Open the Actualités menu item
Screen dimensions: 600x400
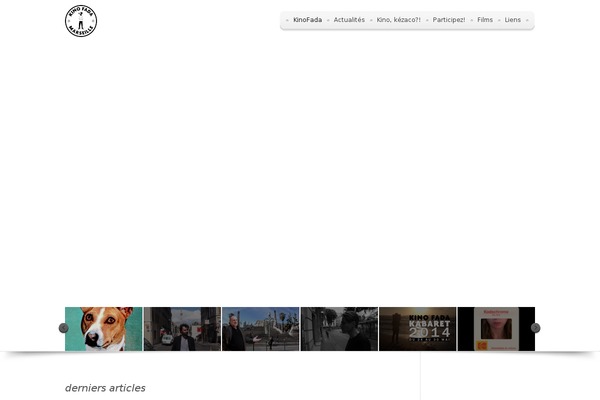tap(349, 20)
